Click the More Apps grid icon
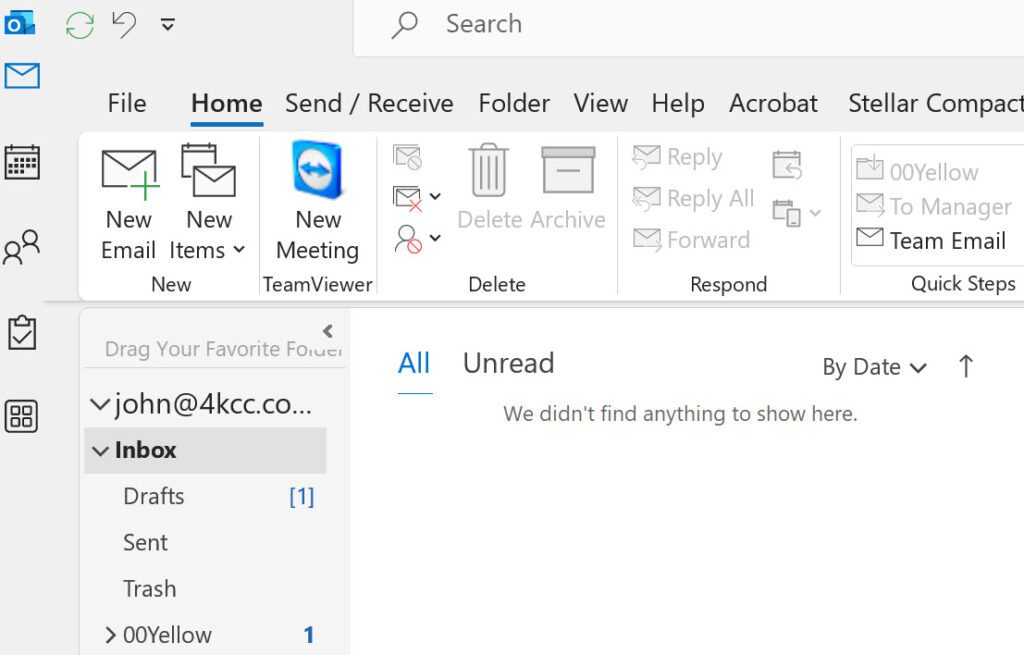This screenshot has height=655, width=1024. (22, 416)
